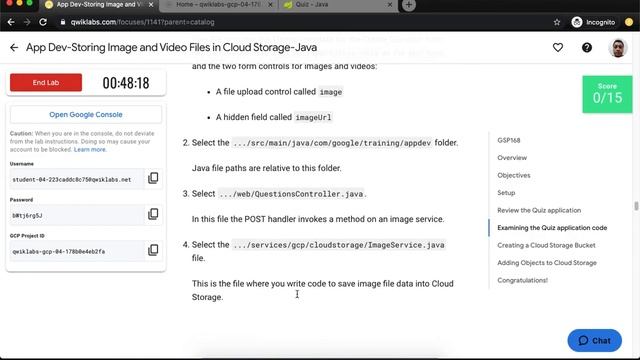Click the ImageService.java path text
Image resolution: width=640 pixels, height=360 pixels.
[x=339, y=245]
